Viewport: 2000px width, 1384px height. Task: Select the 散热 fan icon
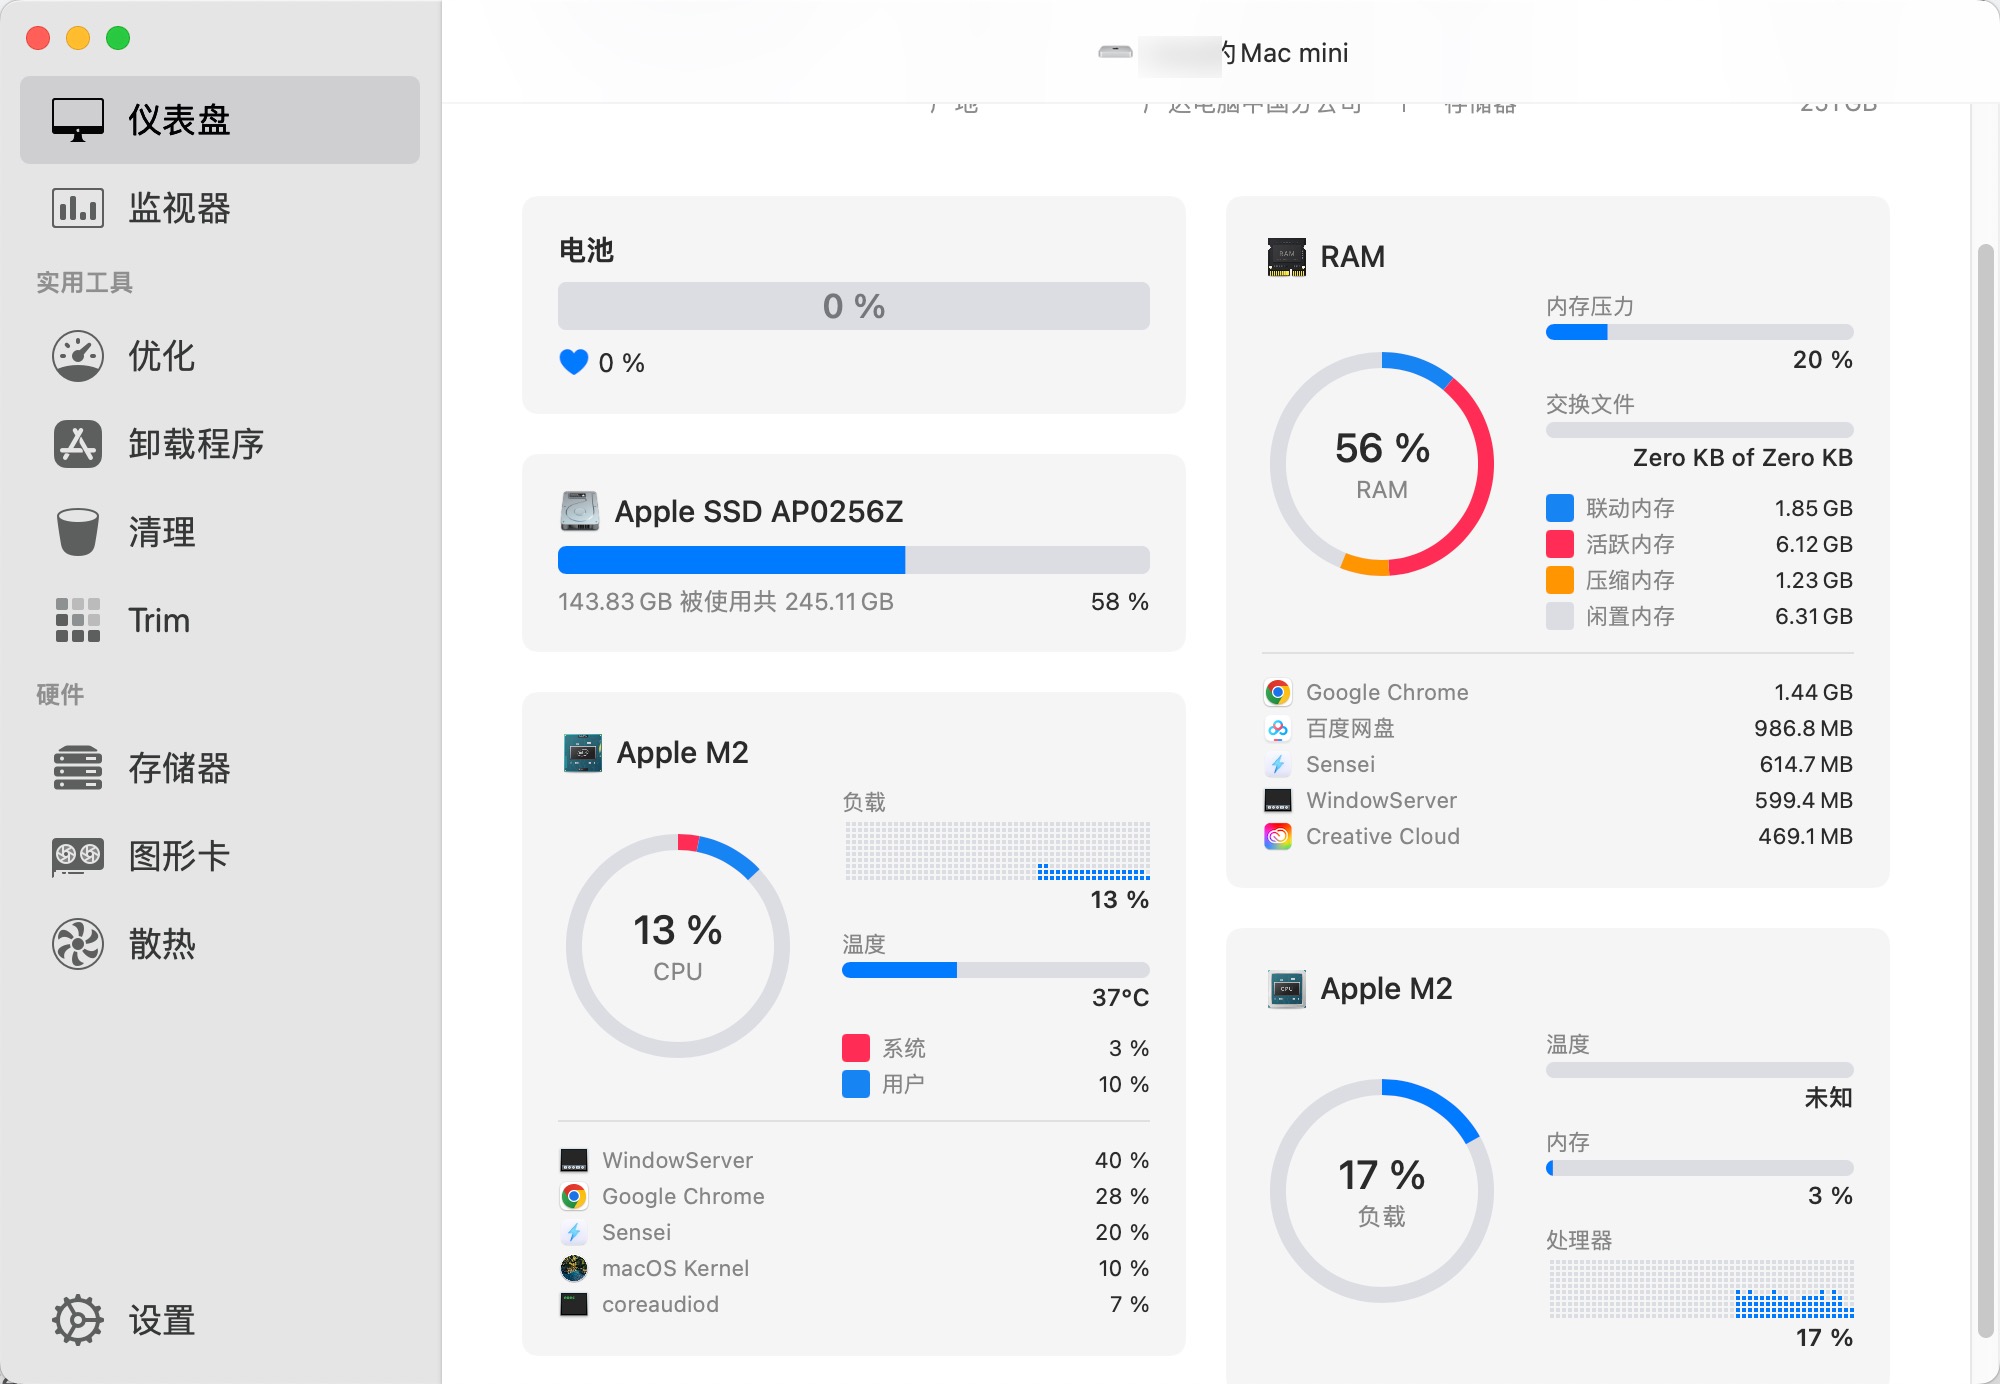[78, 944]
